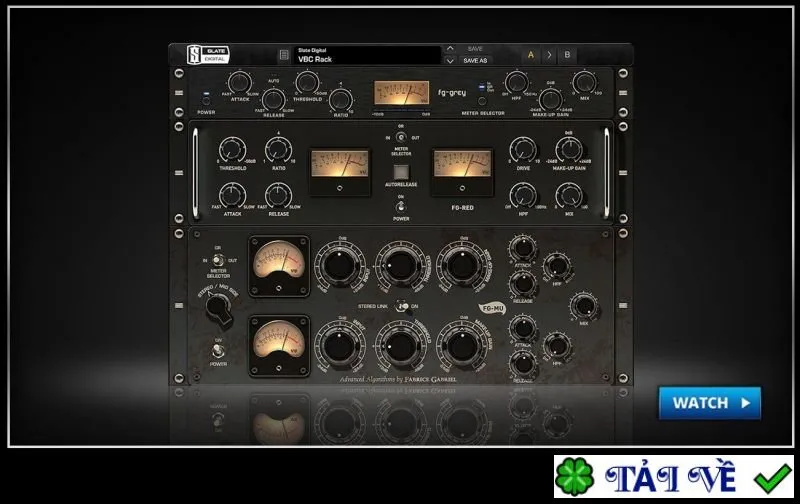Screen dimensions: 800x504
Task: Click FG-MU upper channel INPUT knob
Action: 340,266
